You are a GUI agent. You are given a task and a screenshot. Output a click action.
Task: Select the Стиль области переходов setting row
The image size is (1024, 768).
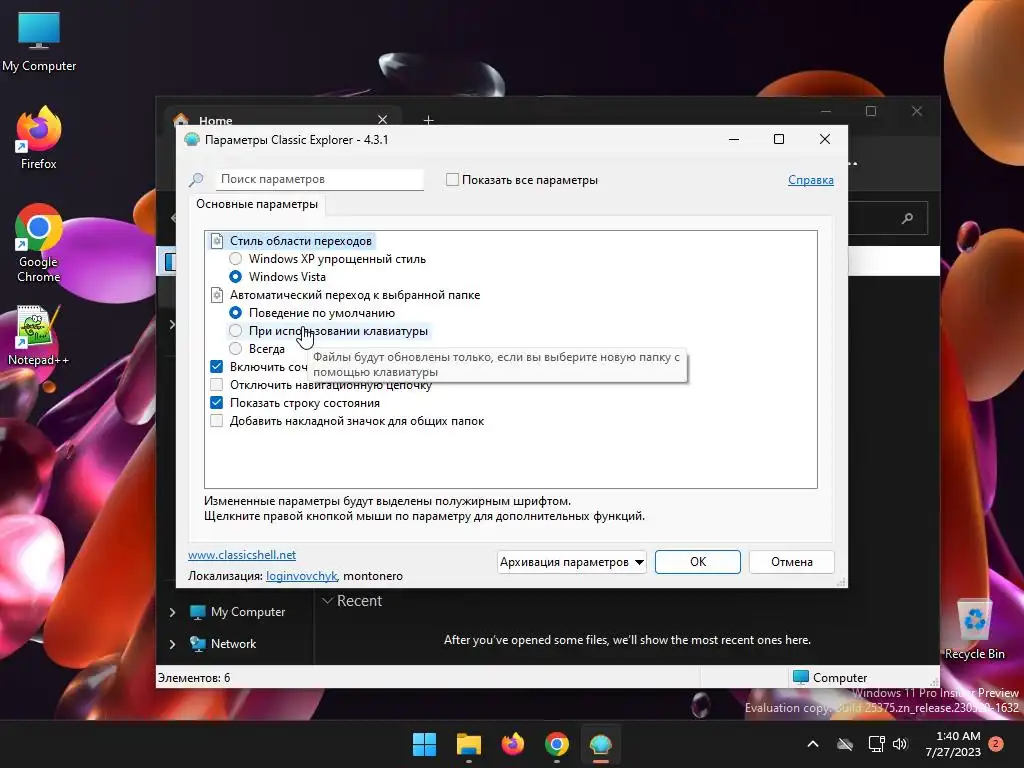pyautogui.click(x=291, y=241)
